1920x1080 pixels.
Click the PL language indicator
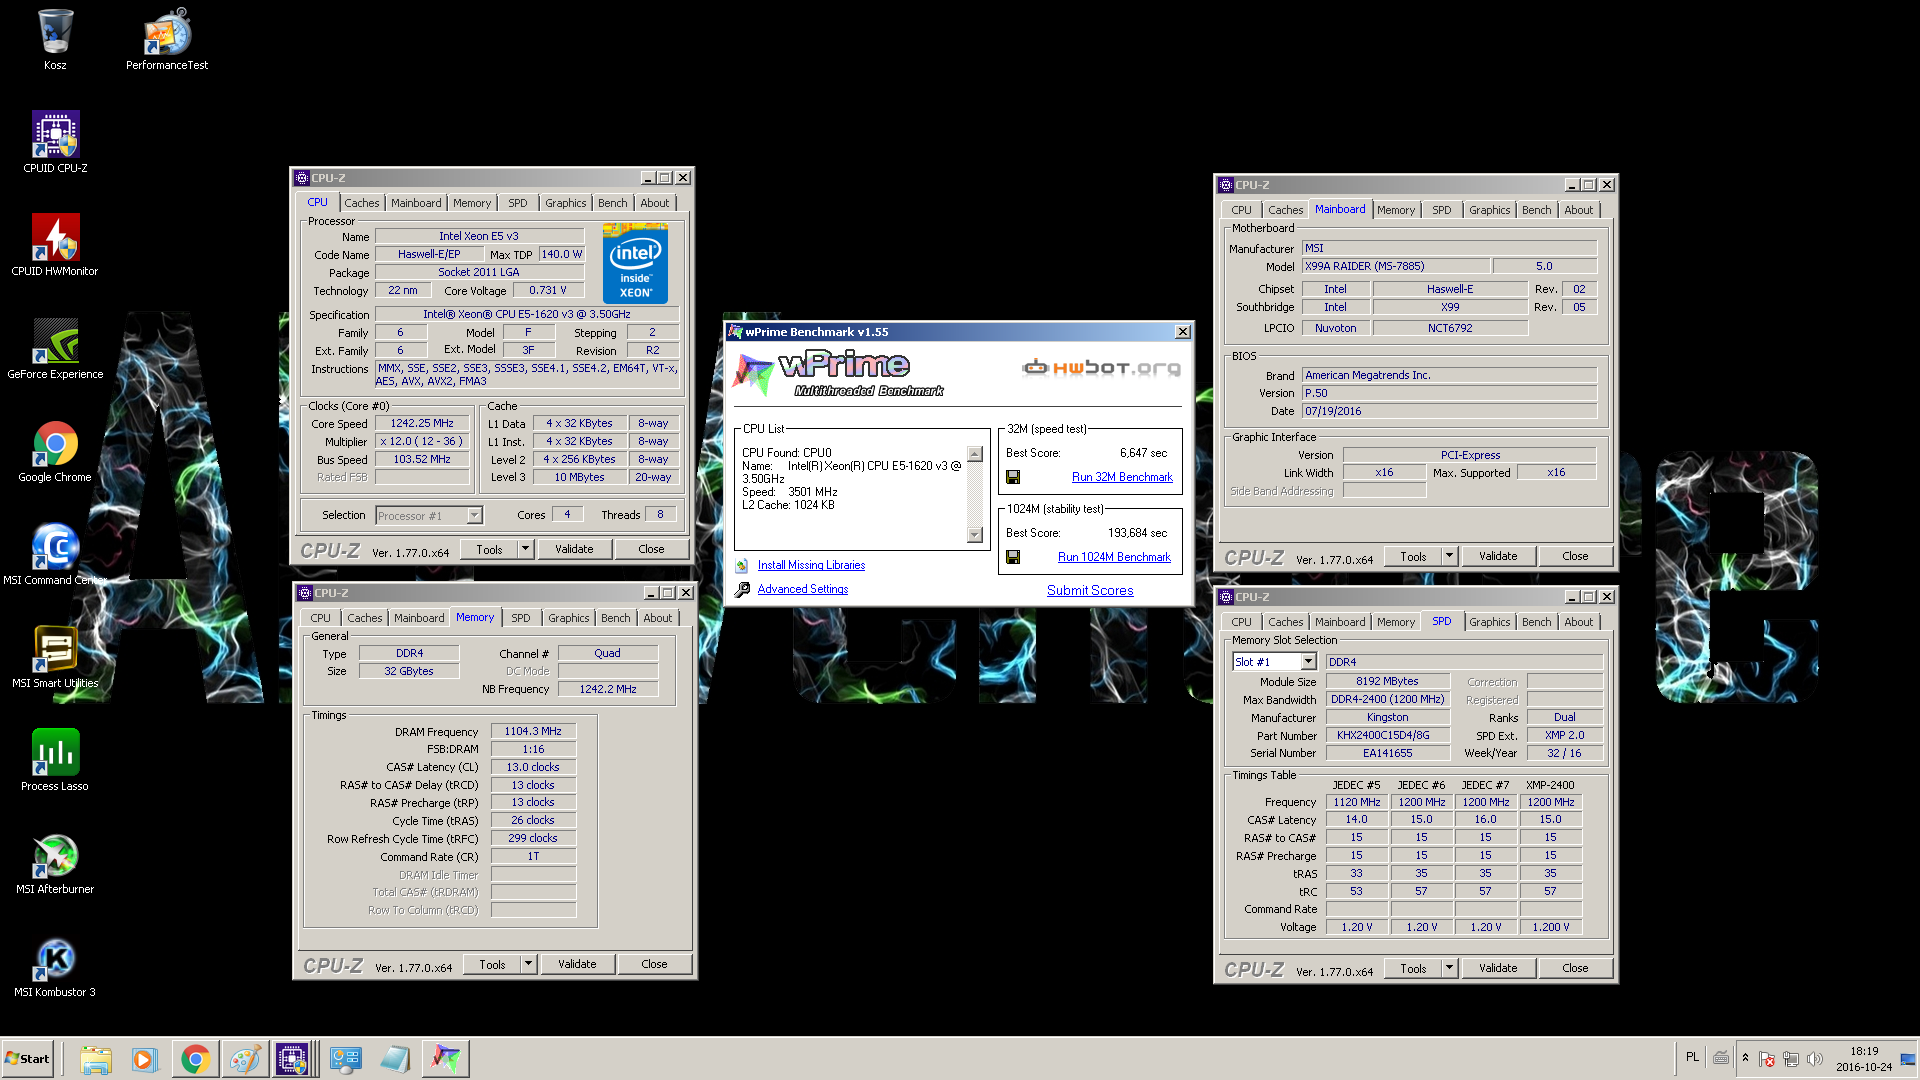[1692, 1057]
